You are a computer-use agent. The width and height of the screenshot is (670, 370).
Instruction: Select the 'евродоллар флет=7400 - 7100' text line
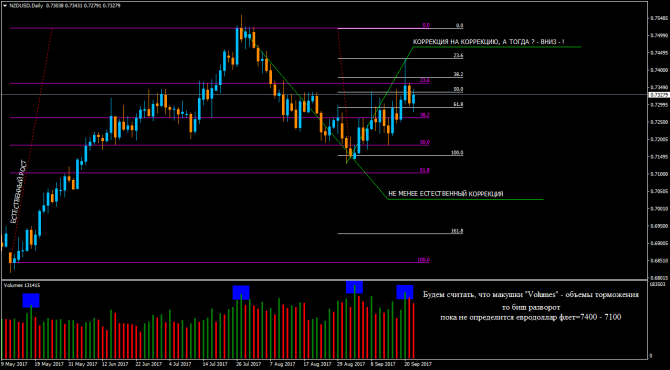click(x=569, y=317)
